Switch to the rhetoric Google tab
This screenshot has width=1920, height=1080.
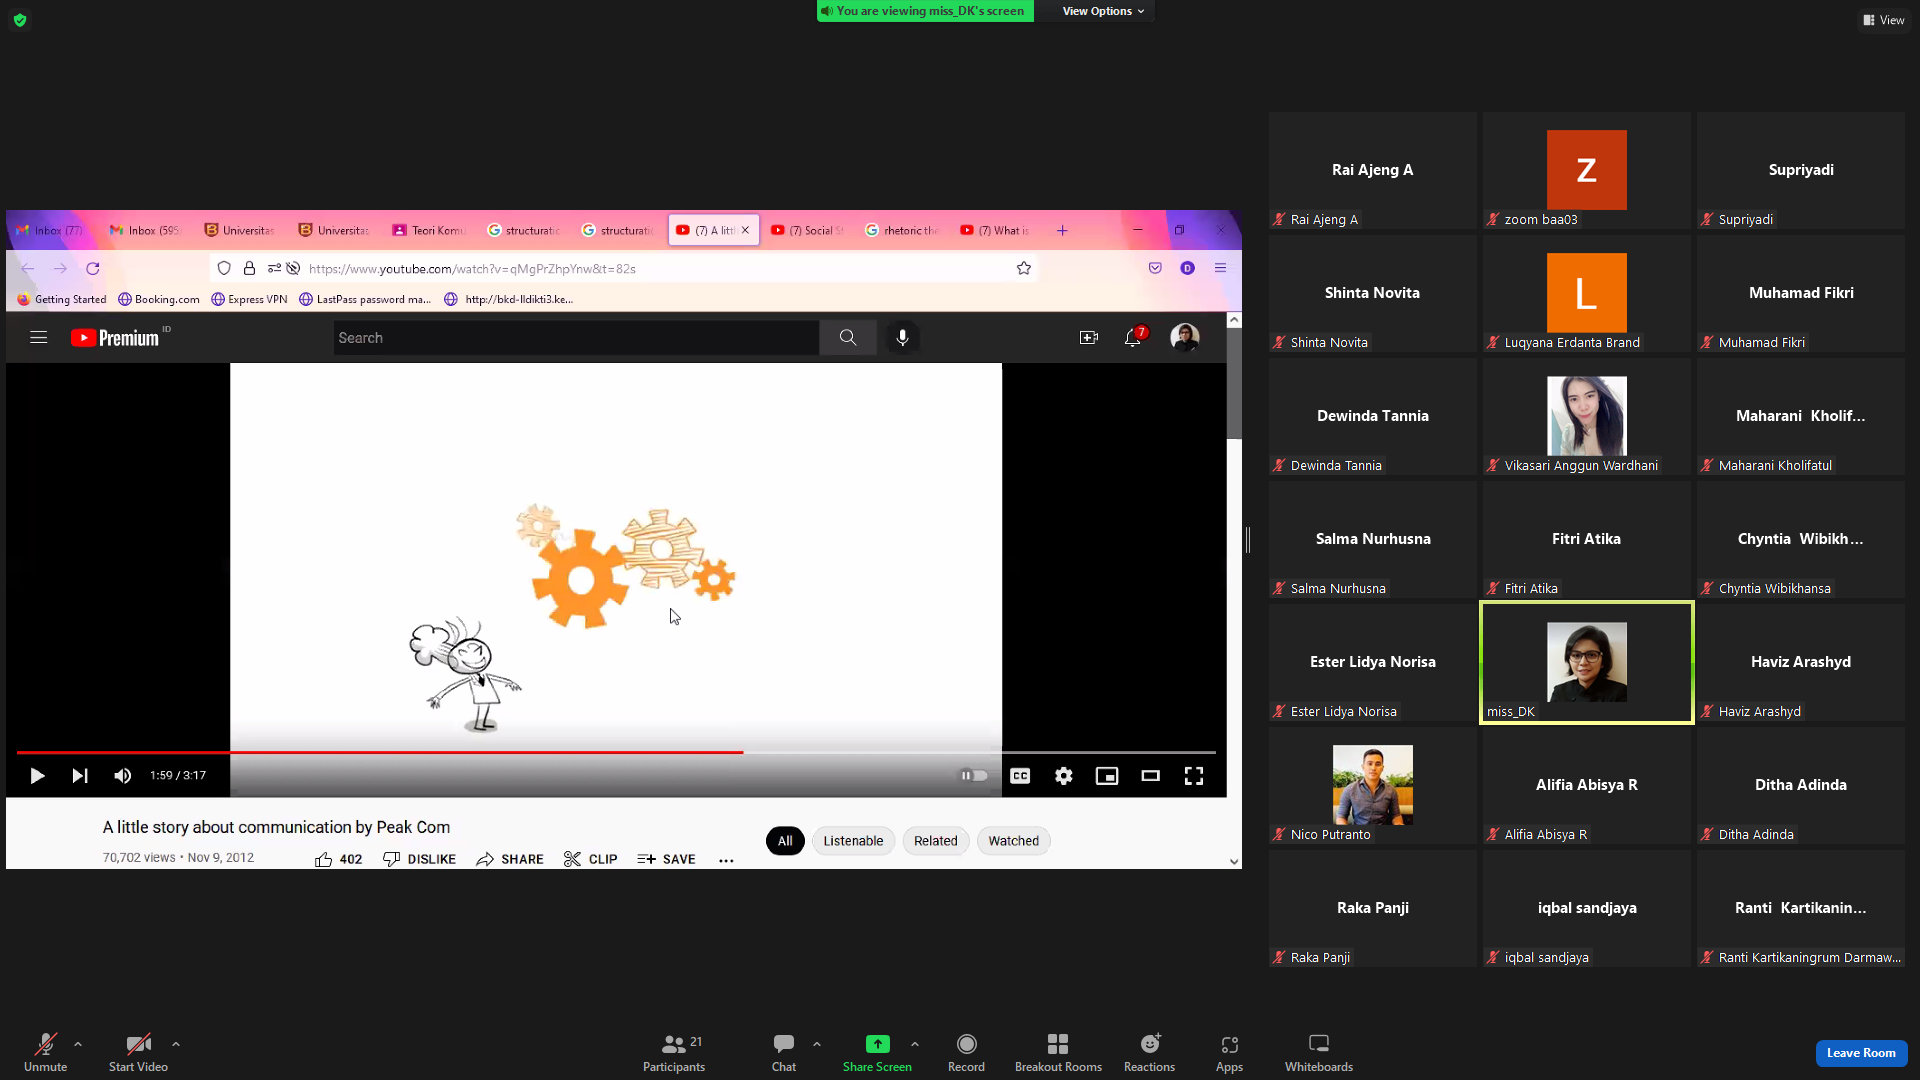click(x=902, y=230)
